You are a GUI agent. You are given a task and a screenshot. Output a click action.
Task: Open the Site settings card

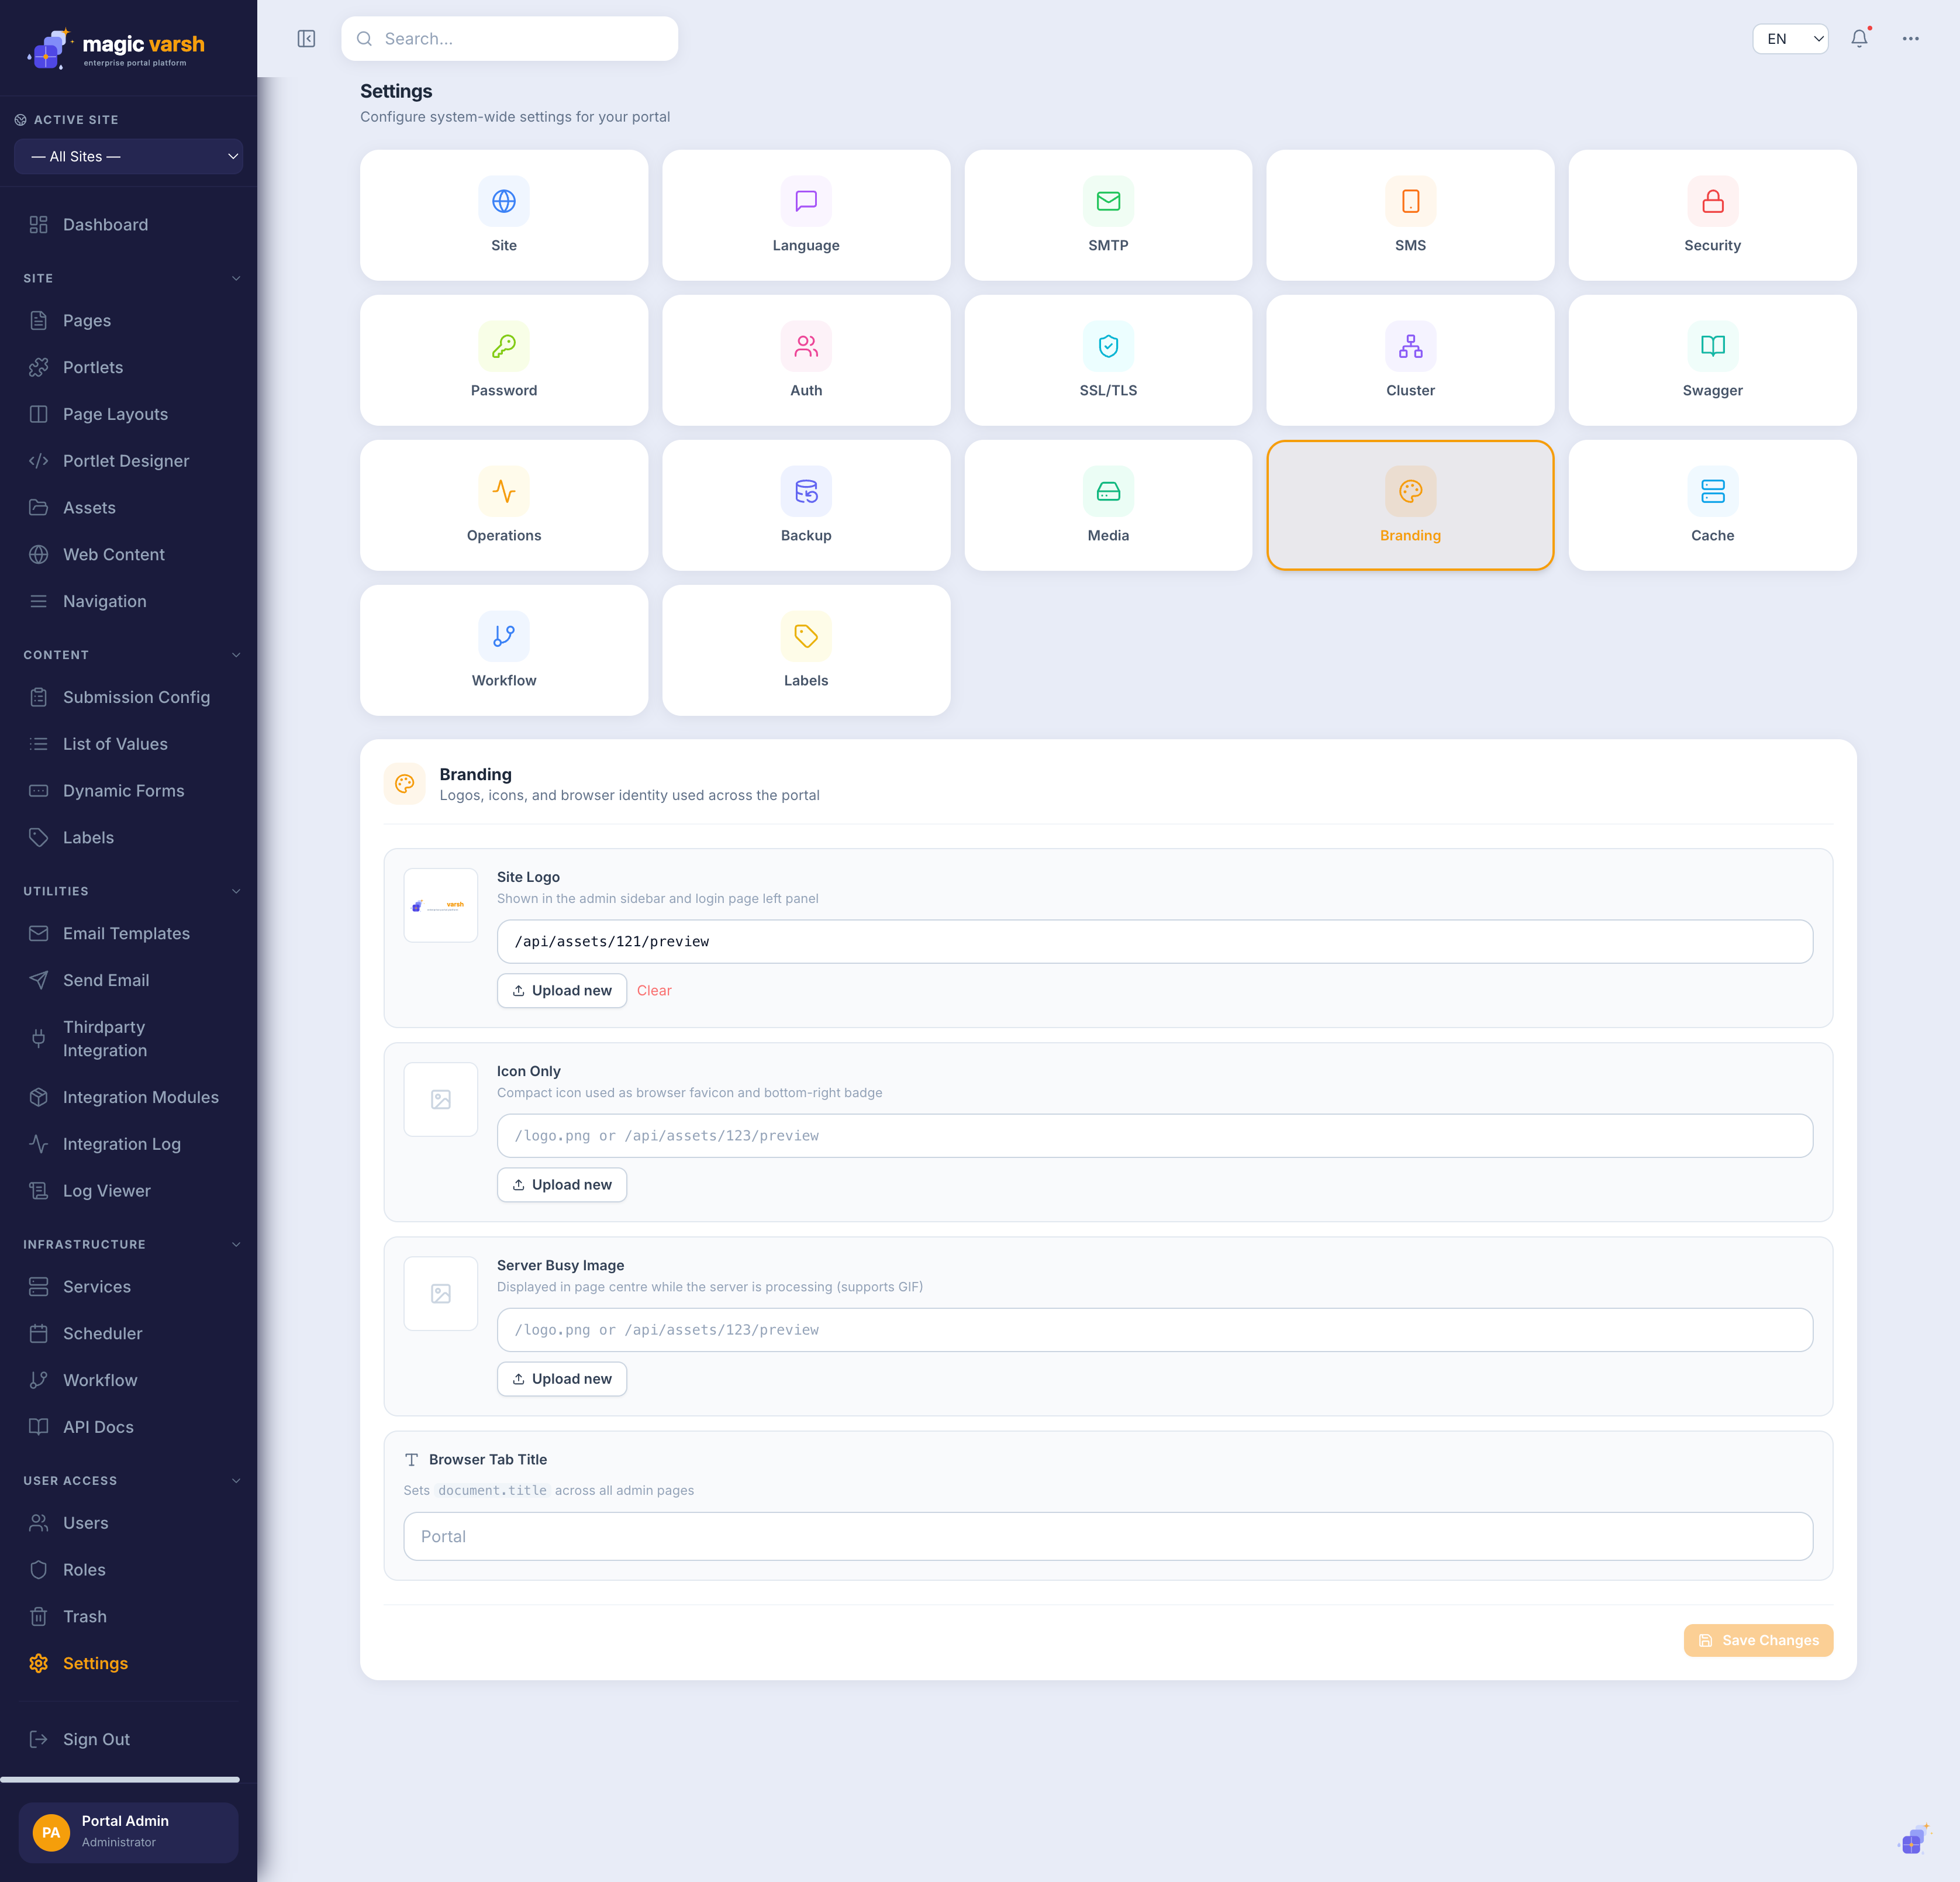504,215
